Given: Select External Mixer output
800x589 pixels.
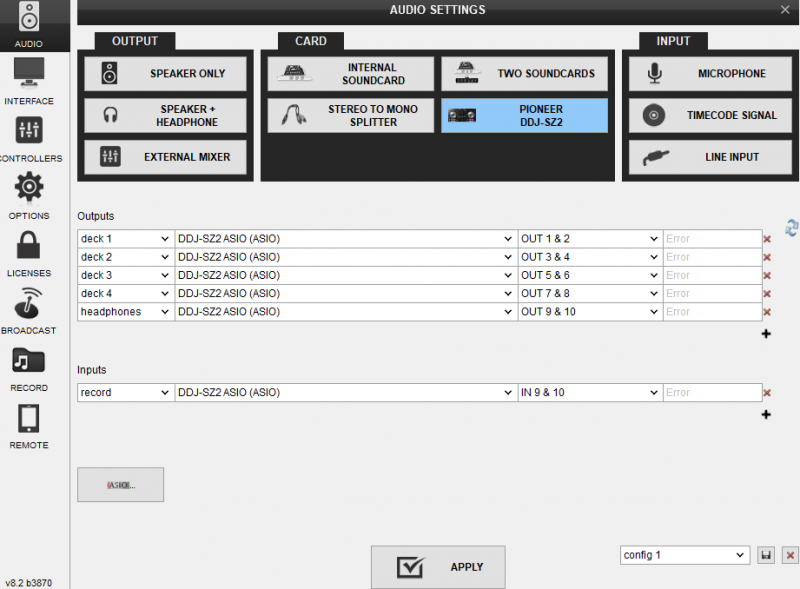Looking at the screenshot, I should pyautogui.click(x=165, y=157).
